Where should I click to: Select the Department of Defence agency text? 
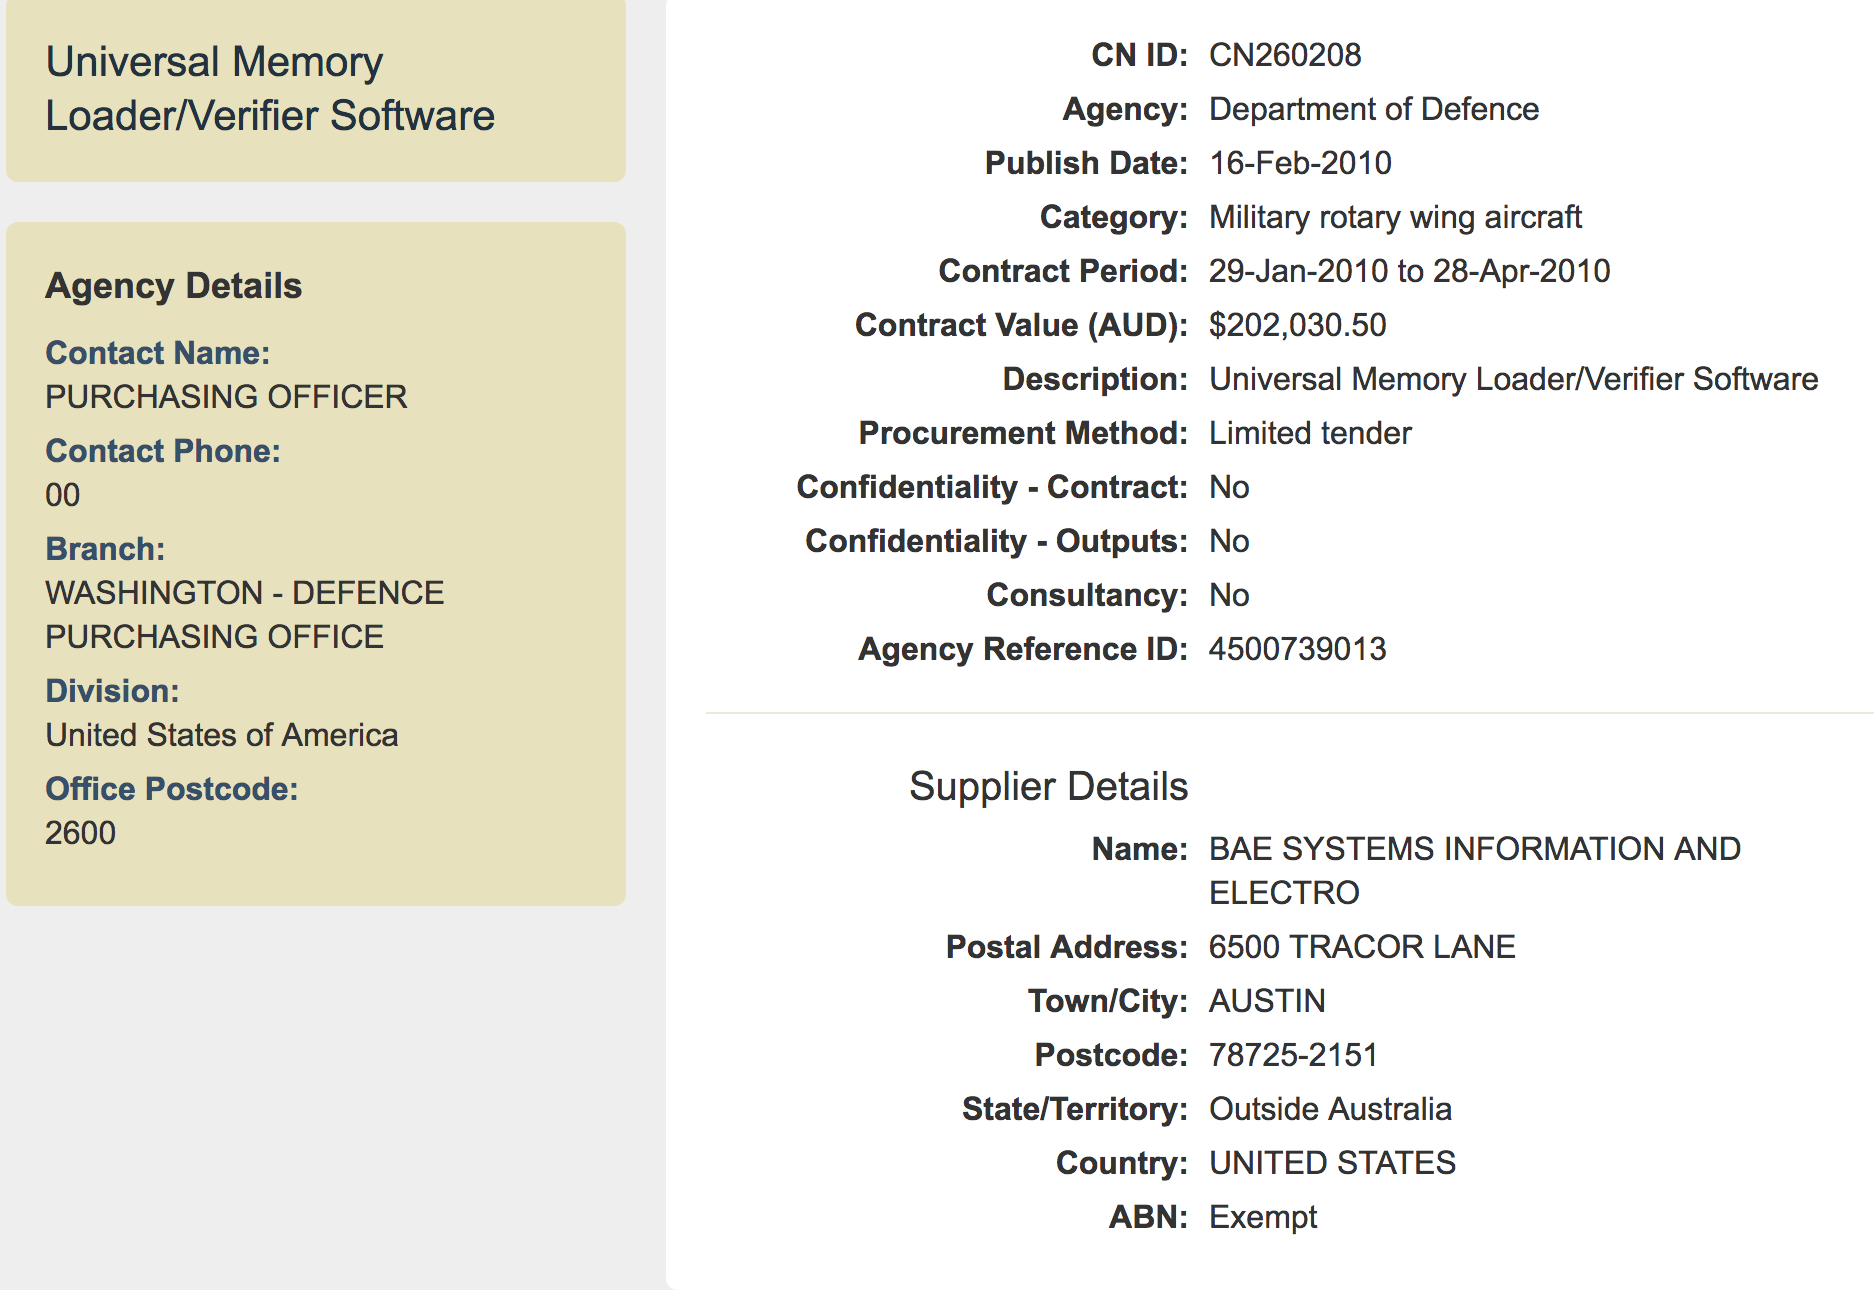click(x=1374, y=109)
